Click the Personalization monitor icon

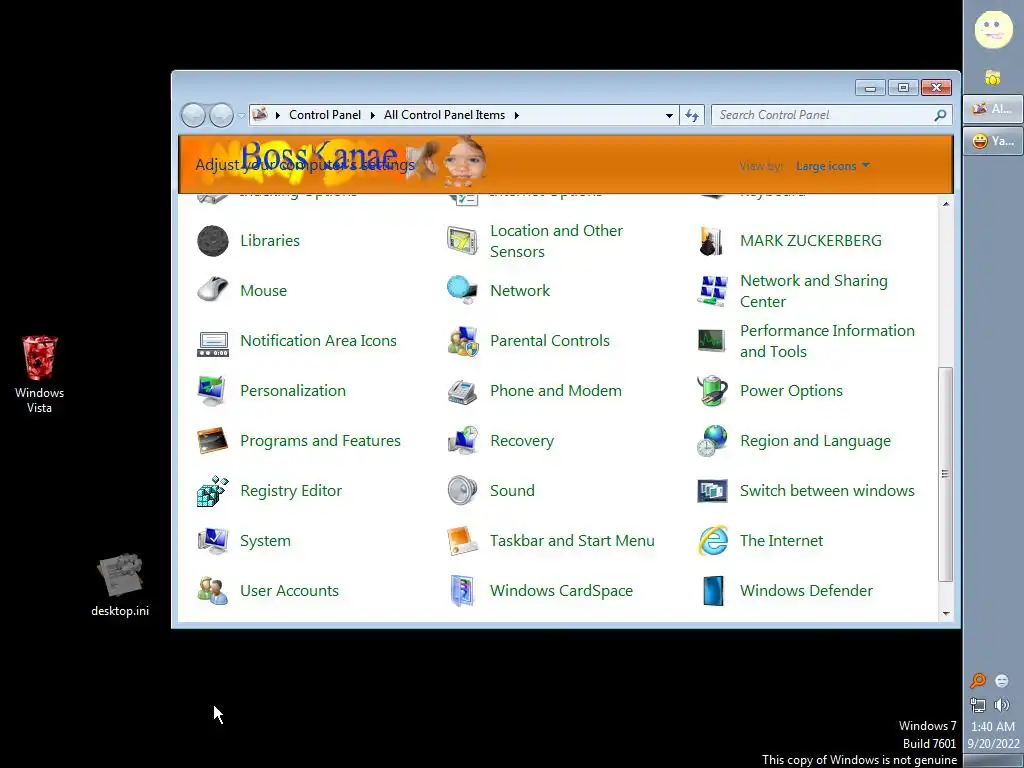coord(213,391)
